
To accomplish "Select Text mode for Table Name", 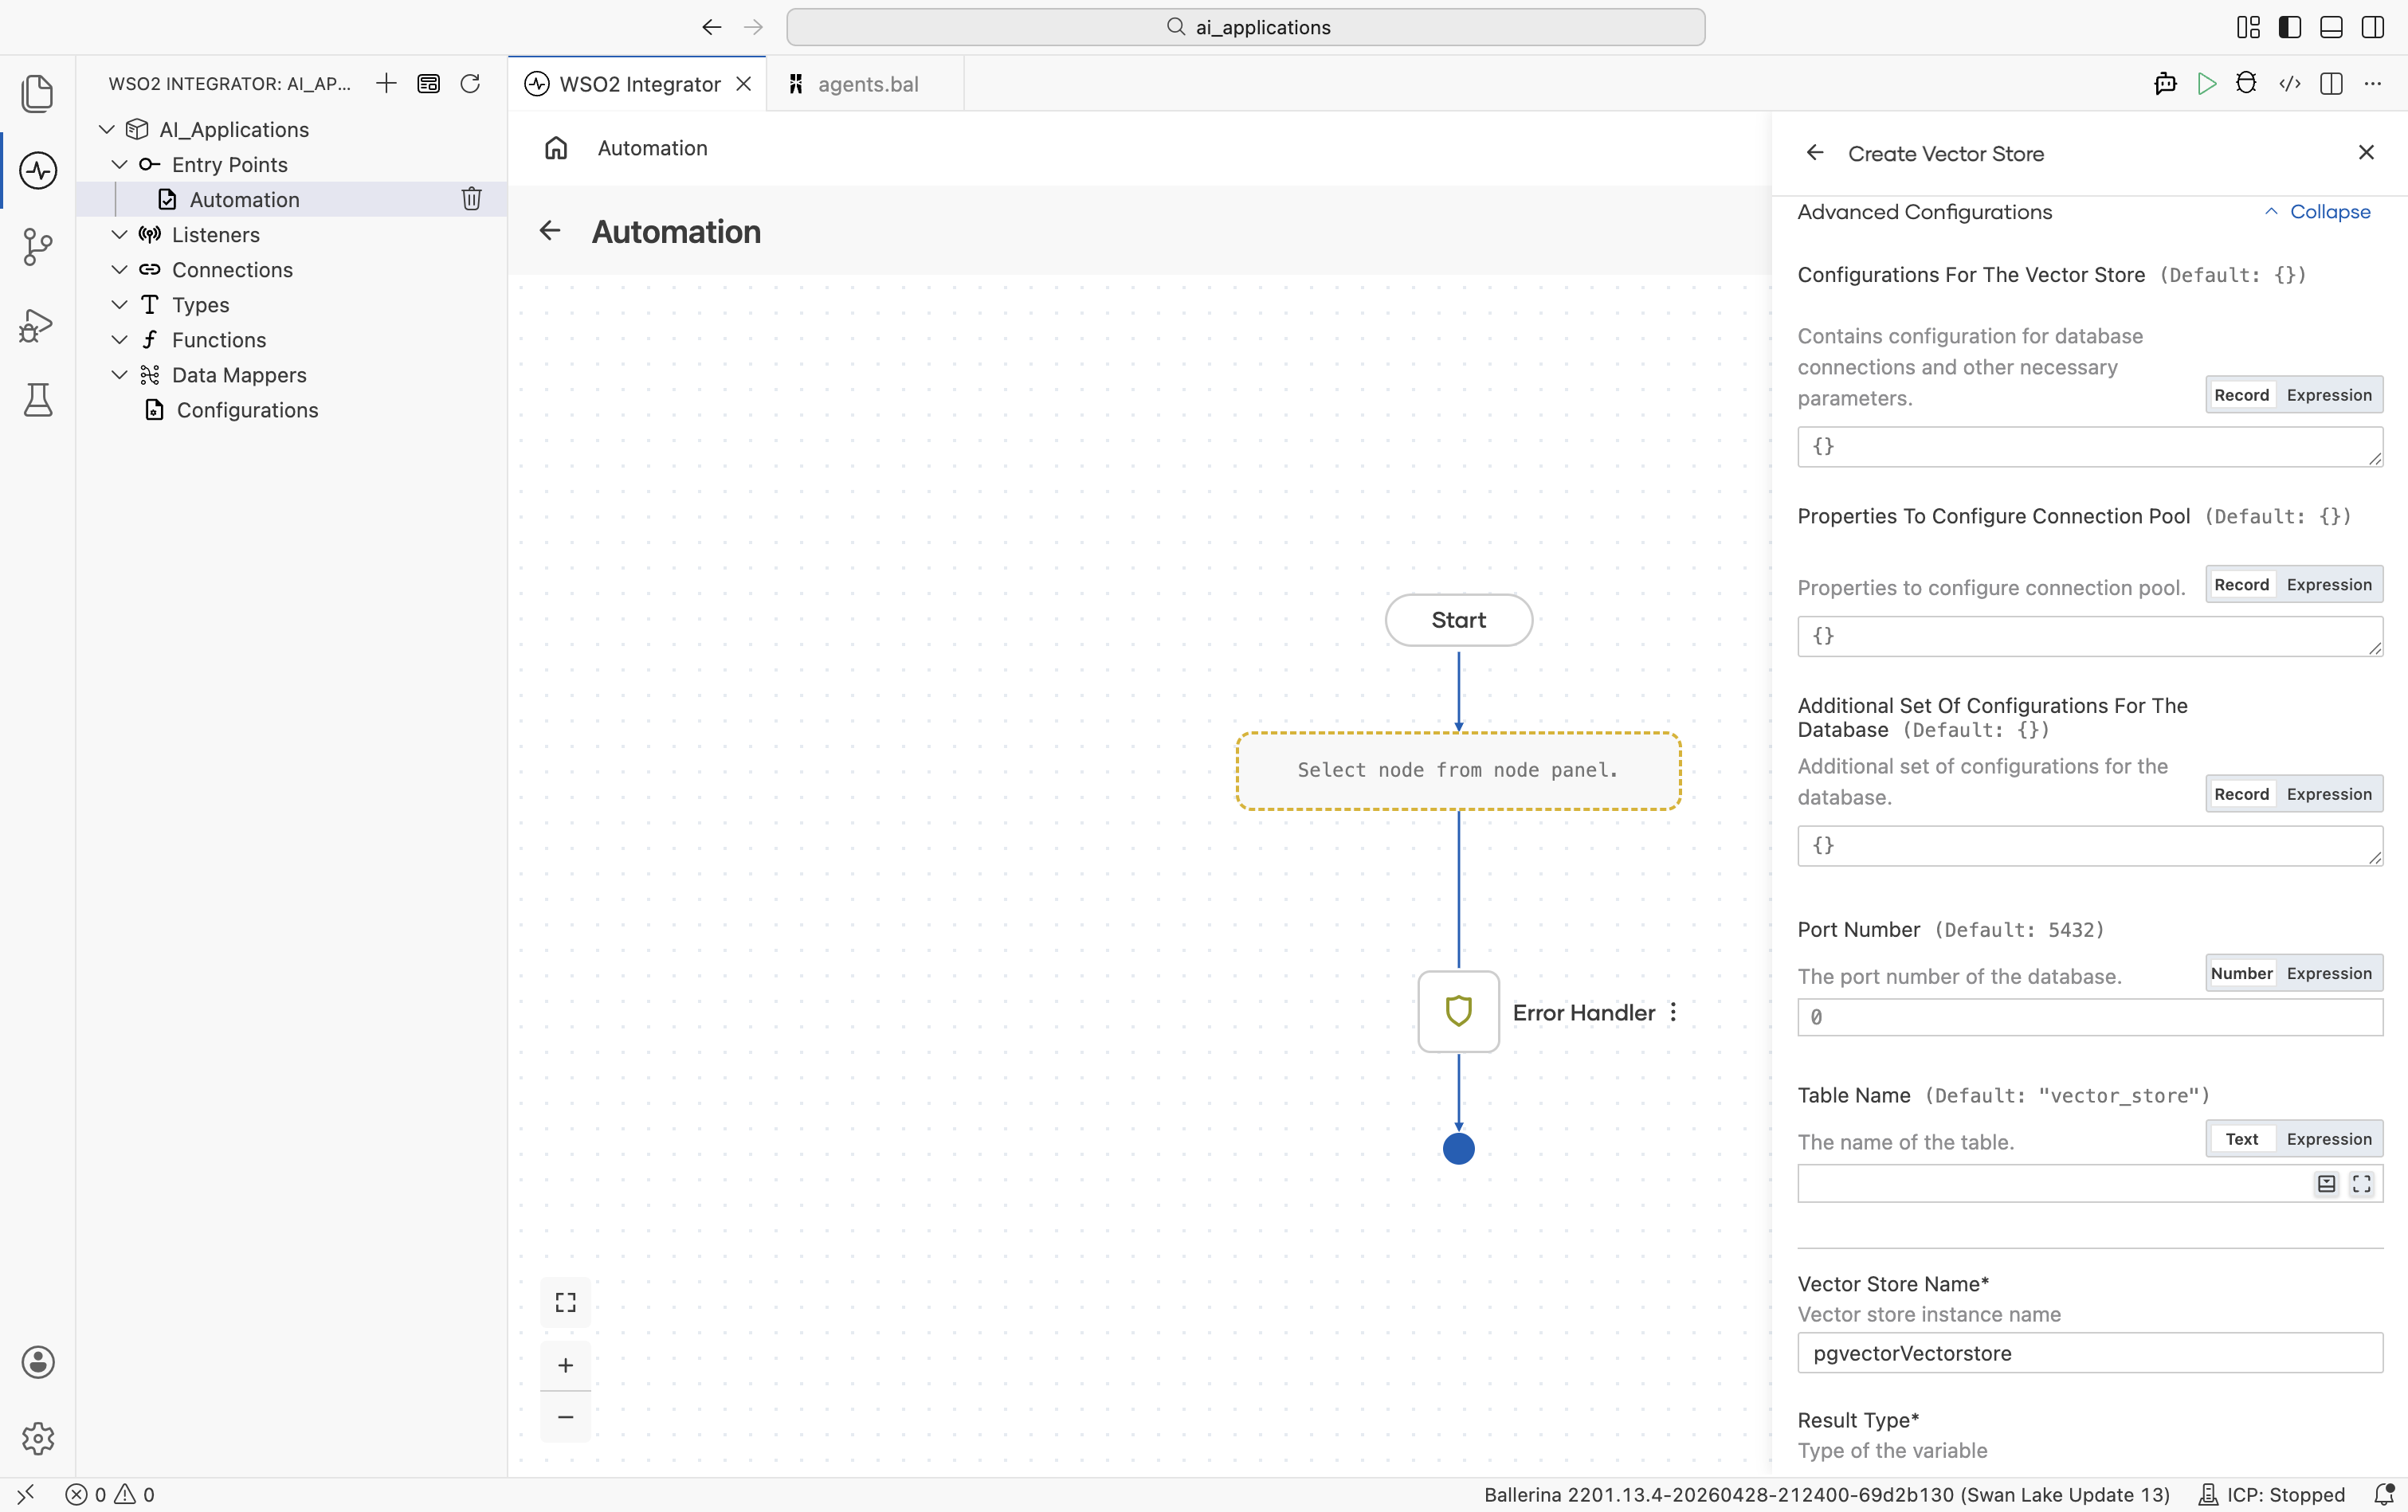I will coord(2241,1139).
